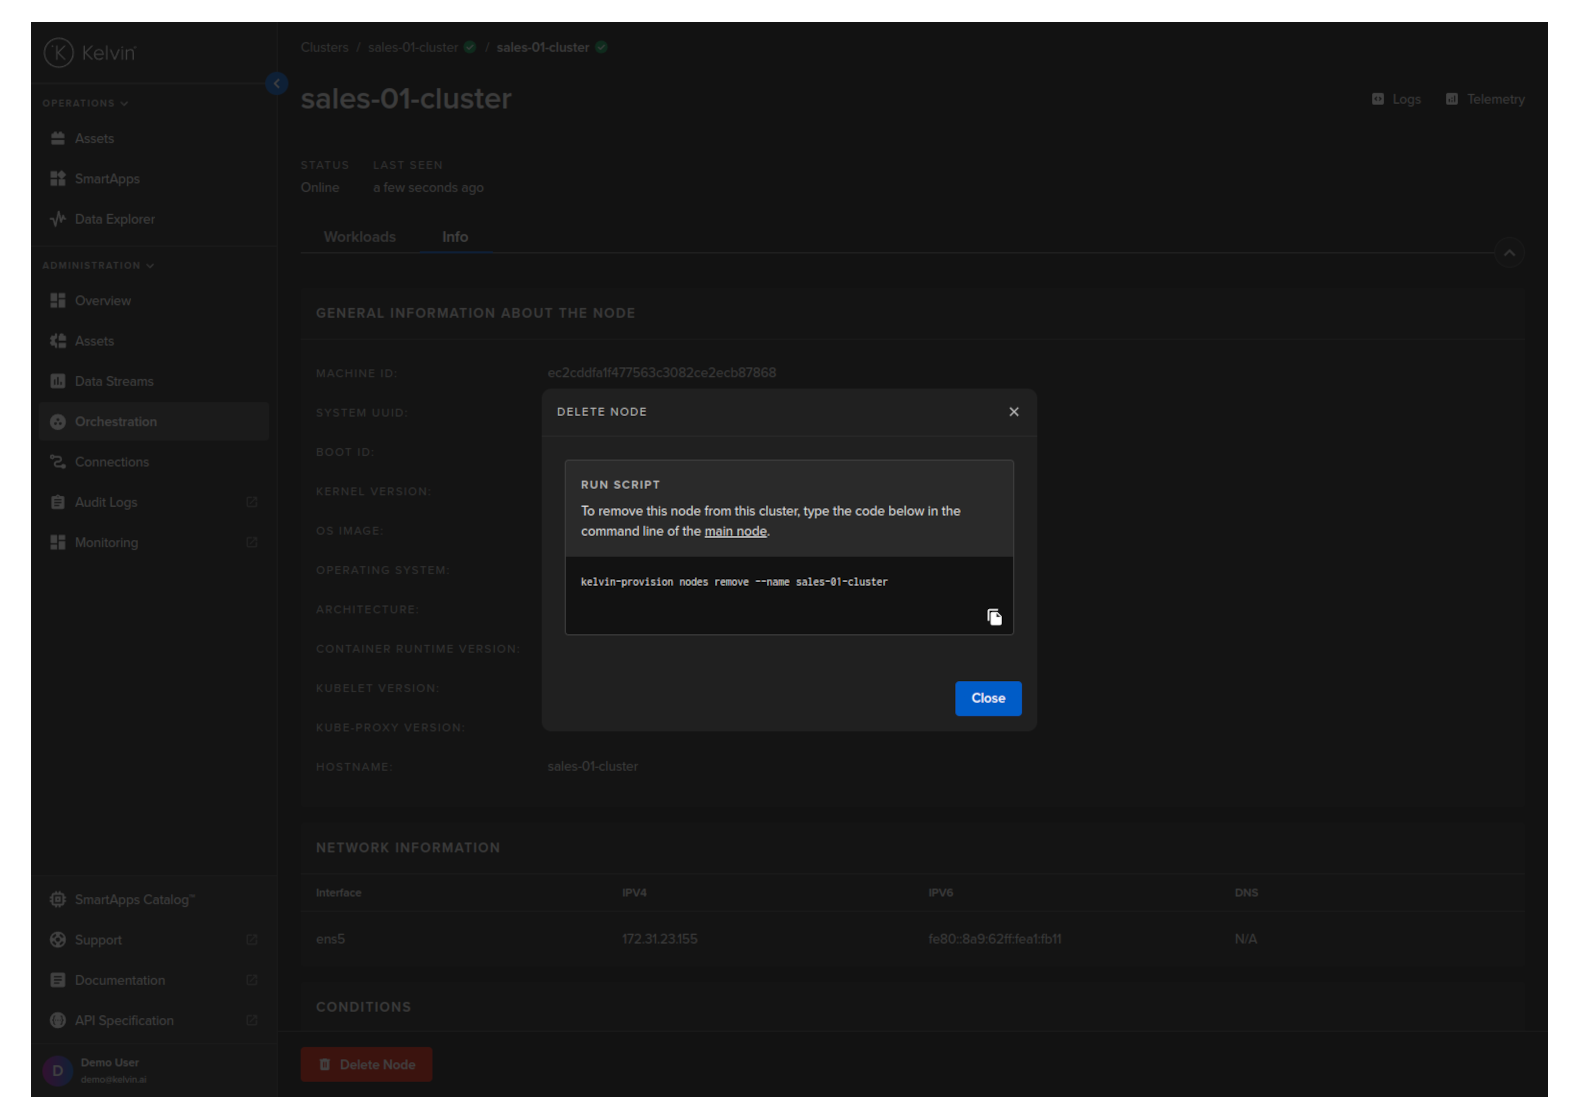This screenshot has width=1580, height=1120.
Task: Open Monitoring external link
Action: click(x=106, y=543)
